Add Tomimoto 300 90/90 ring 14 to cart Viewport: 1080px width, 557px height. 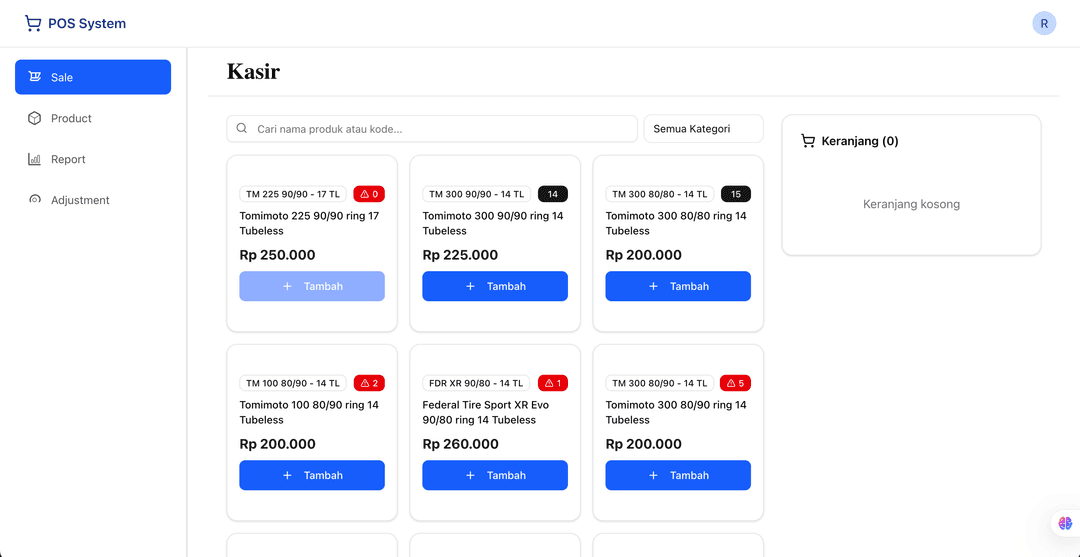coord(495,286)
